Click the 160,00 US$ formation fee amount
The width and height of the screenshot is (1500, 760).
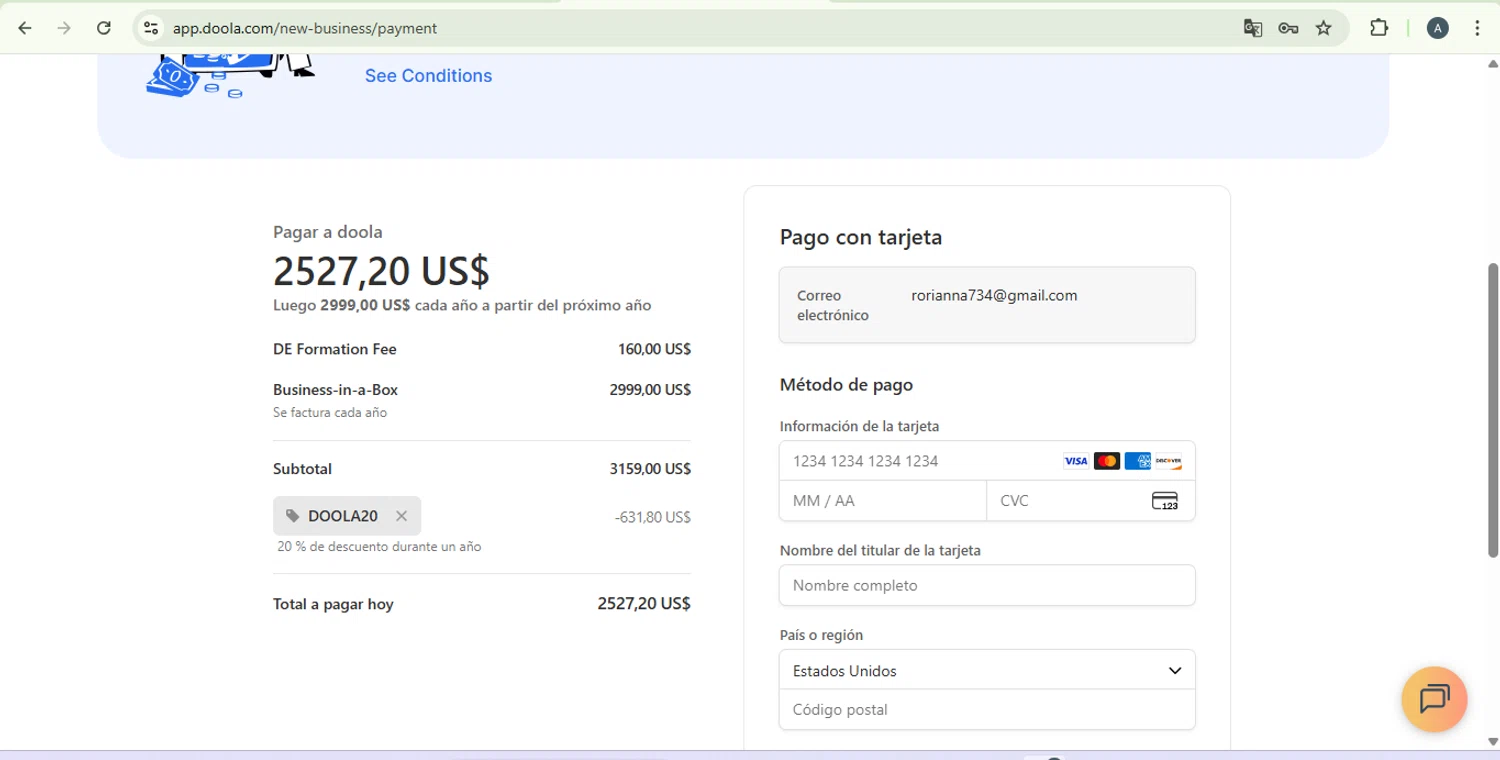[654, 349]
